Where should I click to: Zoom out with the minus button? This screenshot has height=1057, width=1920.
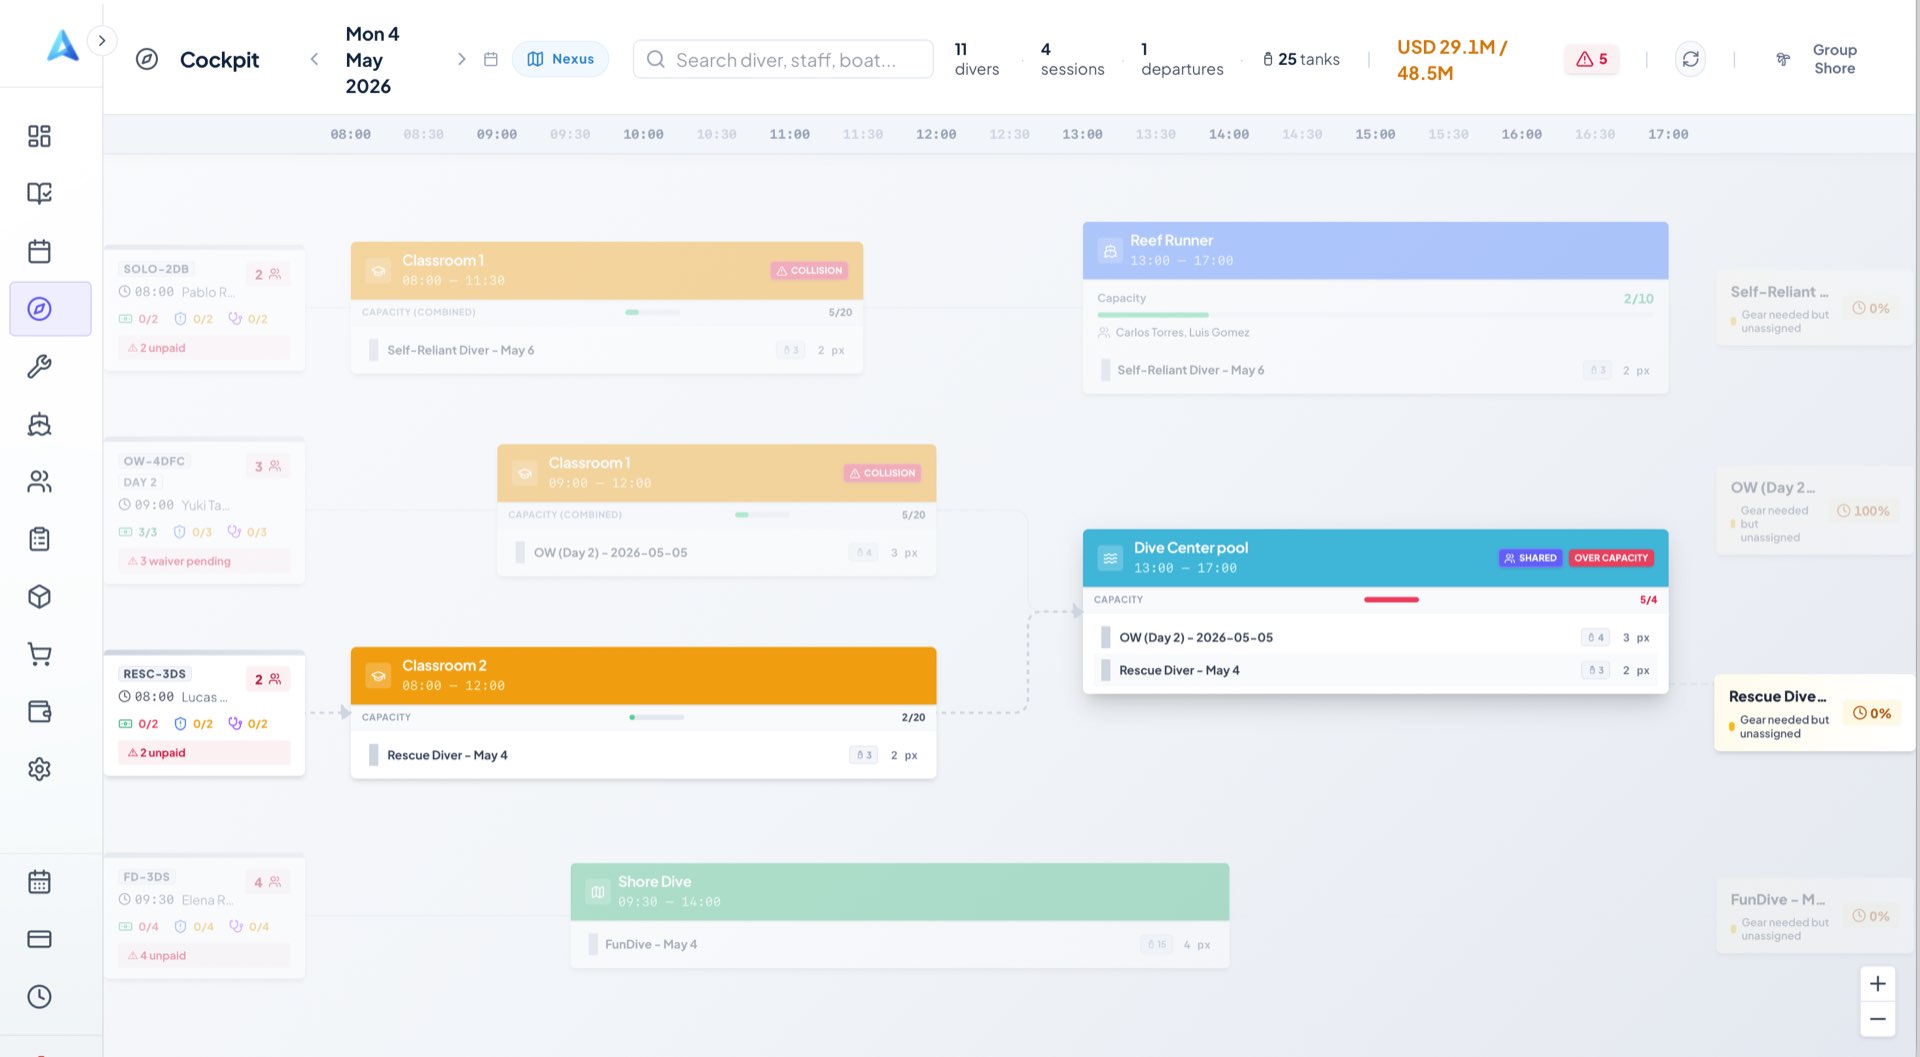1877,1019
